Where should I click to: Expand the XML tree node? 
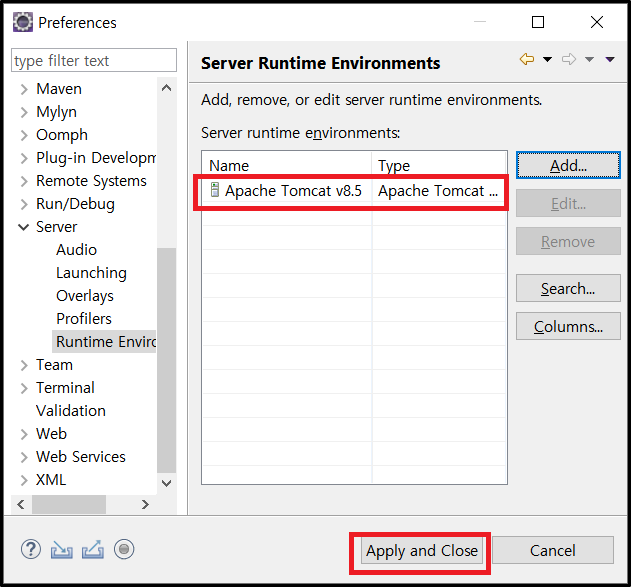pos(24,480)
